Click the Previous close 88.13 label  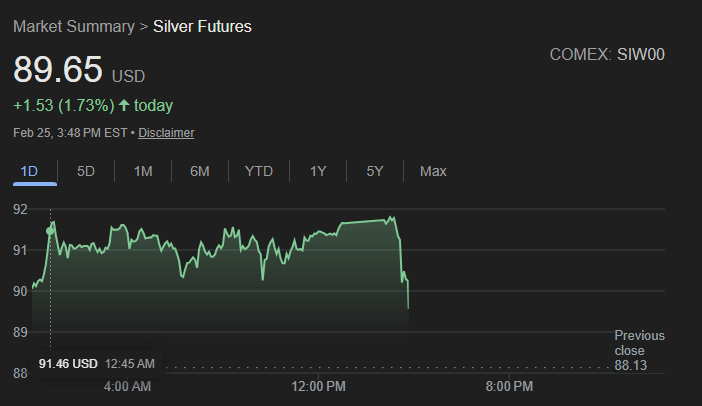tap(639, 350)
